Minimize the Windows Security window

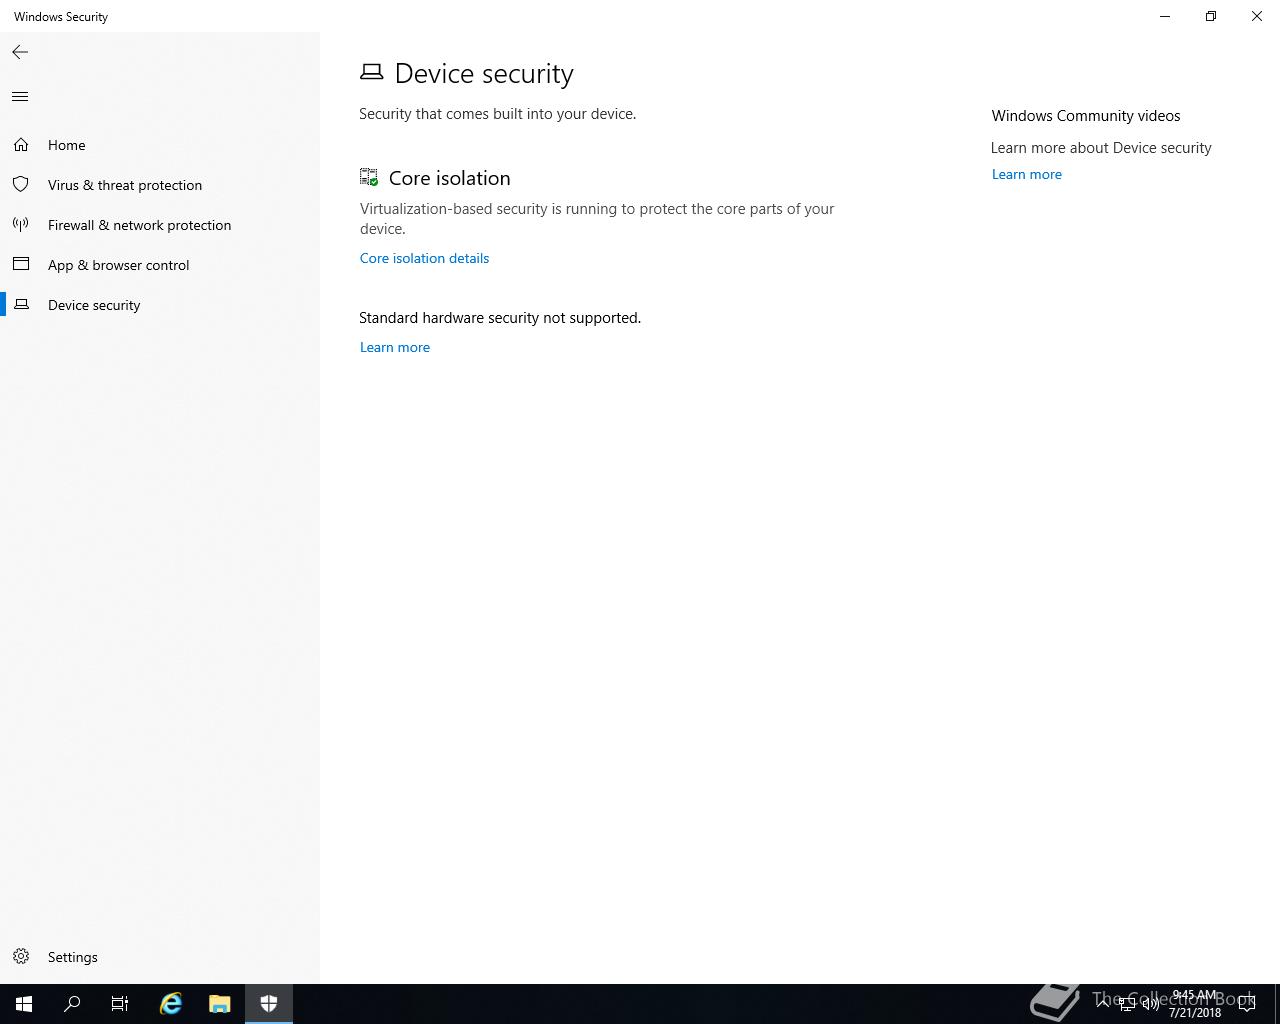(1165, 16)
